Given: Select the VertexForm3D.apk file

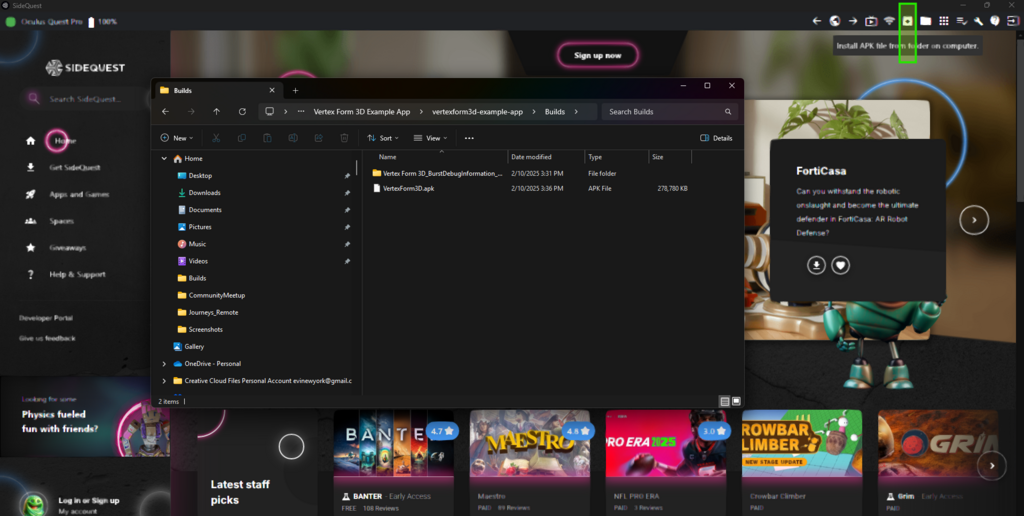Looking at the screenshot, I should 408,188.
